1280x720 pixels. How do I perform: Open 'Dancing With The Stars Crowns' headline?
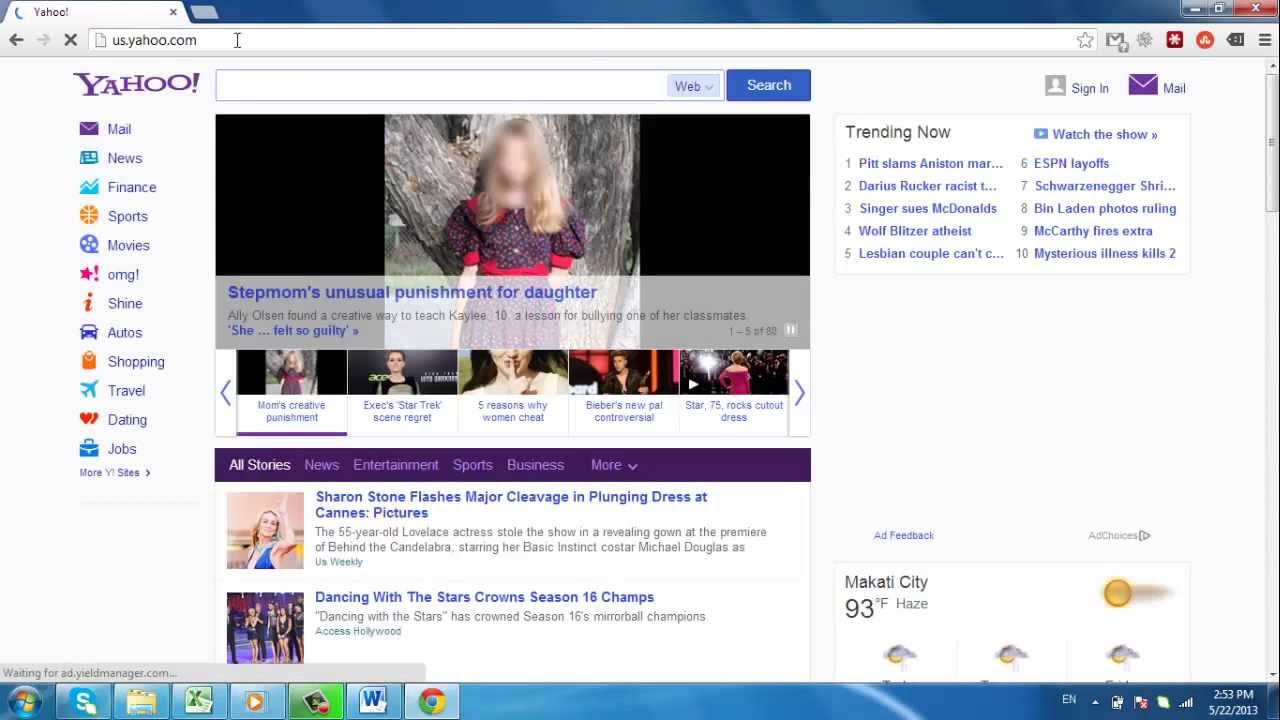[x=485, y=597]
